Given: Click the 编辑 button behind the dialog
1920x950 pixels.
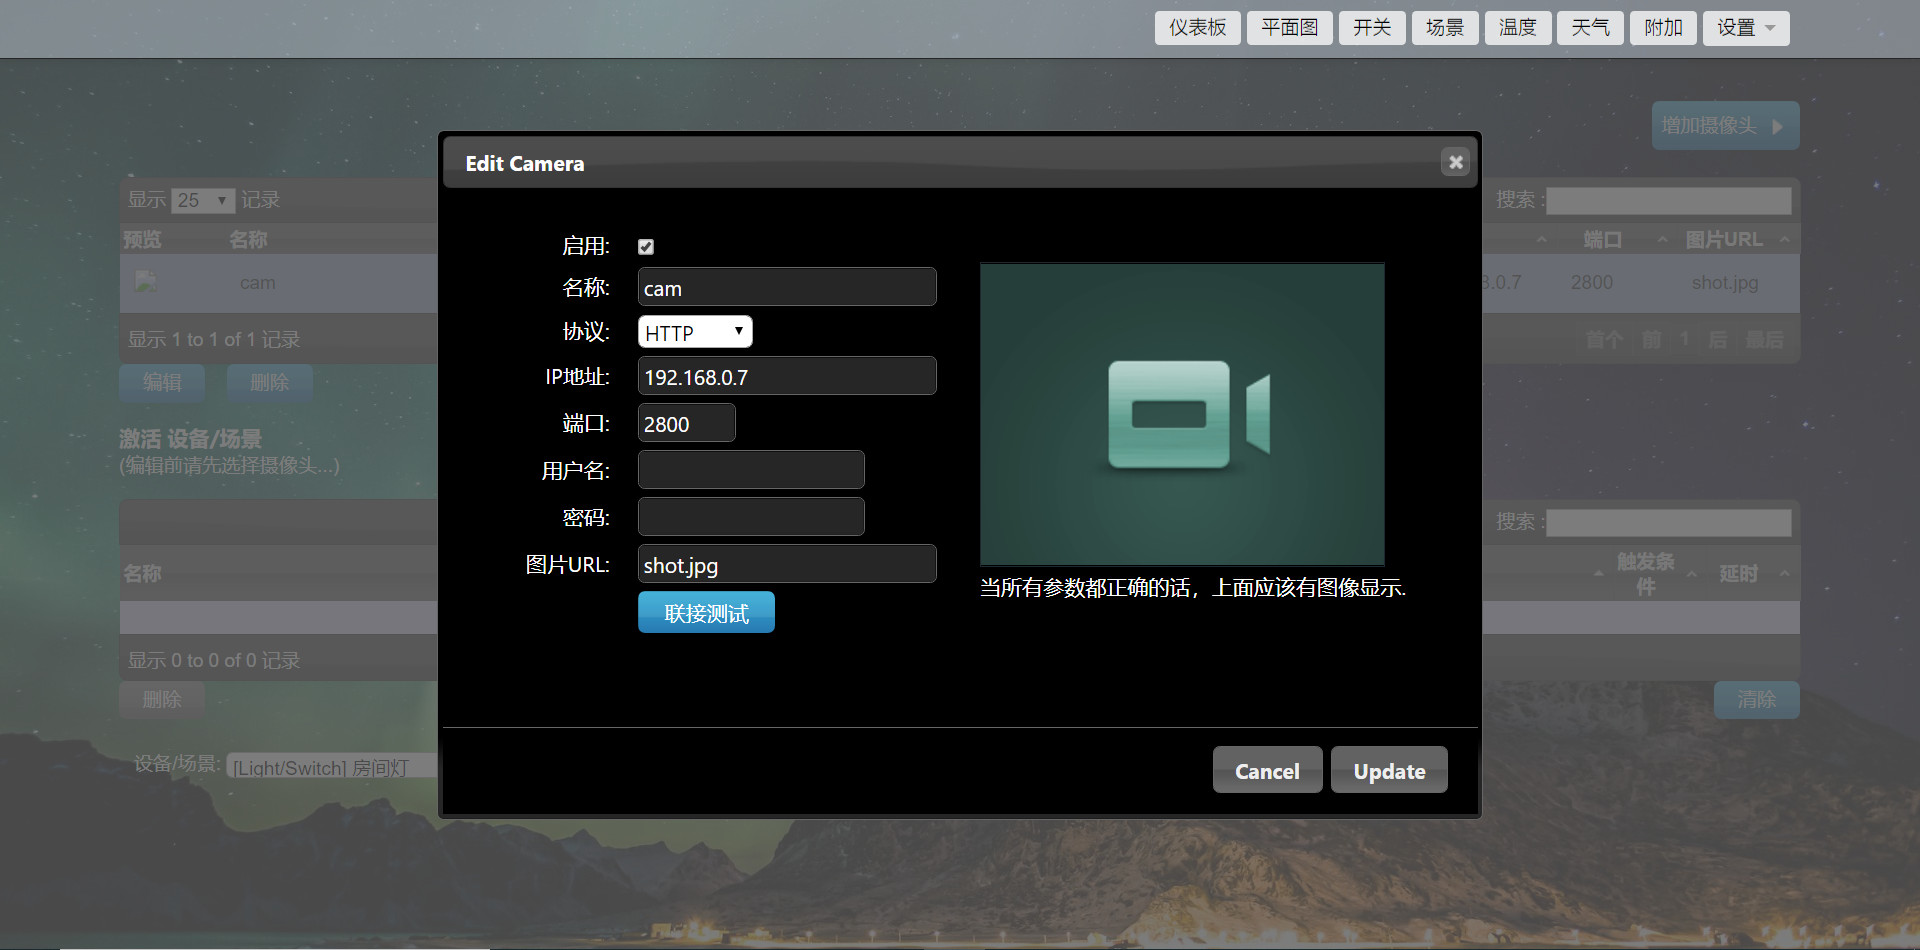Looking at the screenshot, I should [162, 382].
